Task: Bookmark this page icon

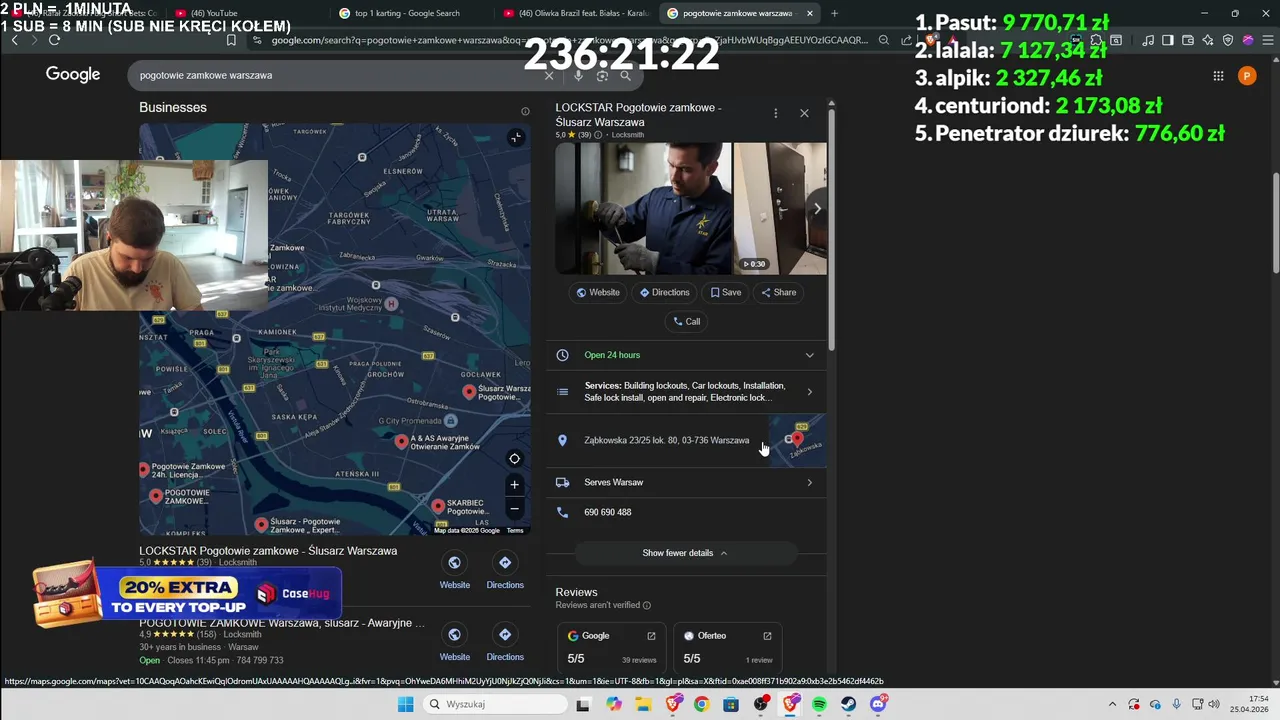Action: 231,40
